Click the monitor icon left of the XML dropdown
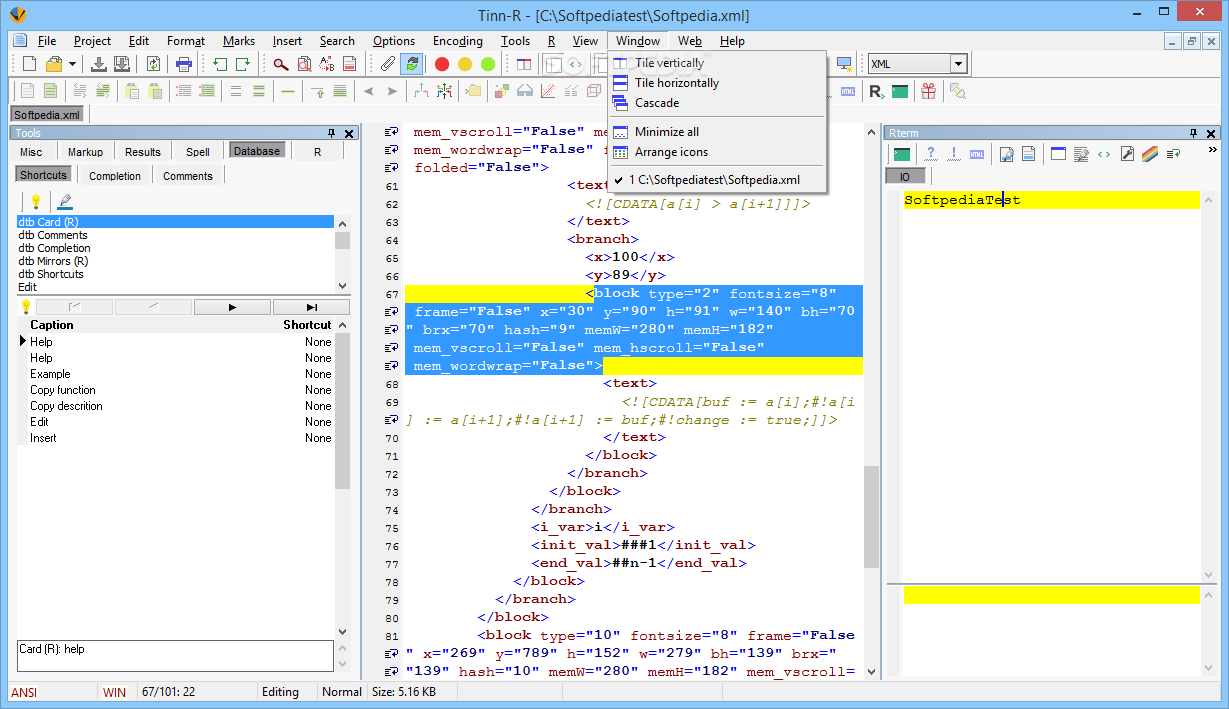The width and height of the screenshot is (1229, 709). point(844,64)
